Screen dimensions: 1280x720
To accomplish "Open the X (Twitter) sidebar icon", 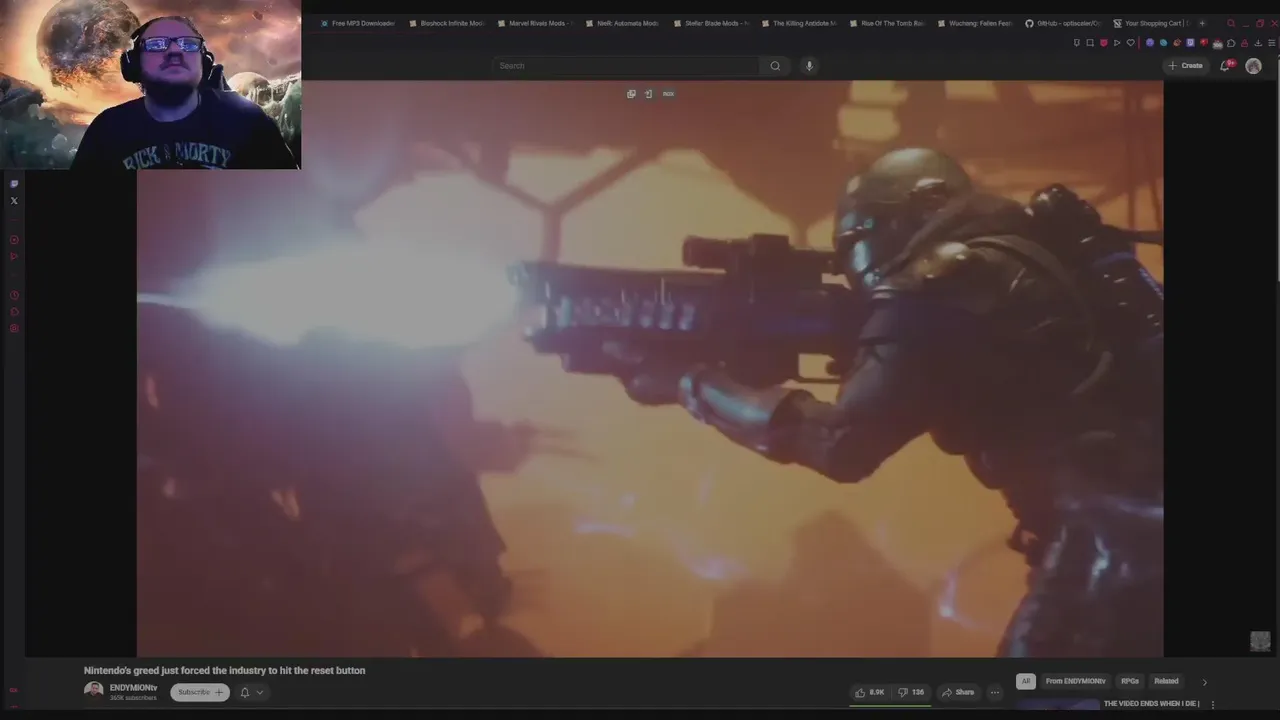I will [x=14, y=201].
